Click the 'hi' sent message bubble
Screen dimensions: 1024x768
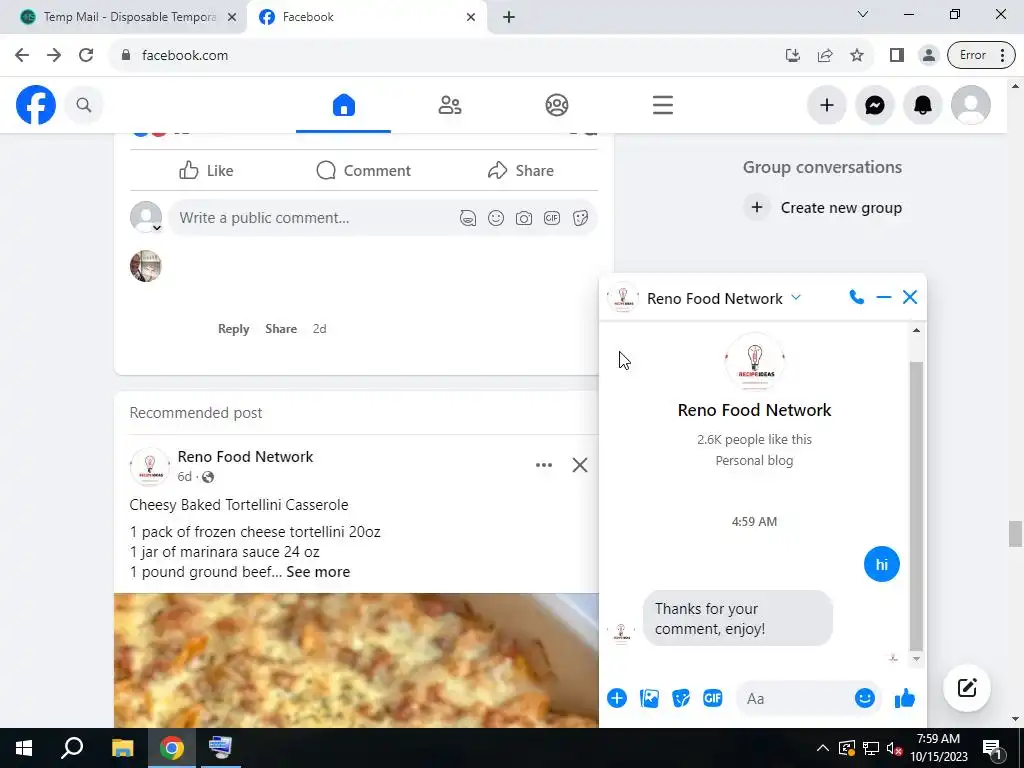882,564
